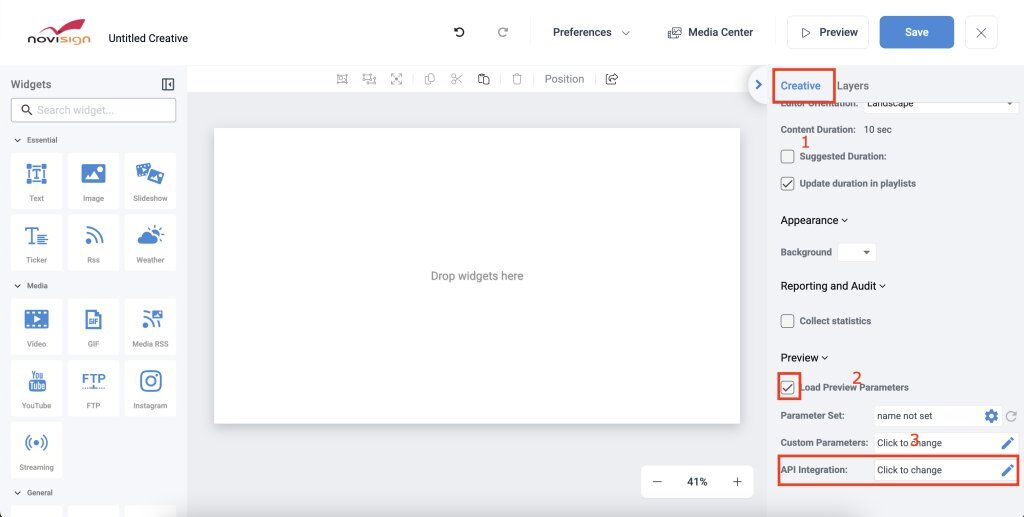Choose the Weather widget icon
Viewport: 1024px width, 517px height.
point(150,241)
